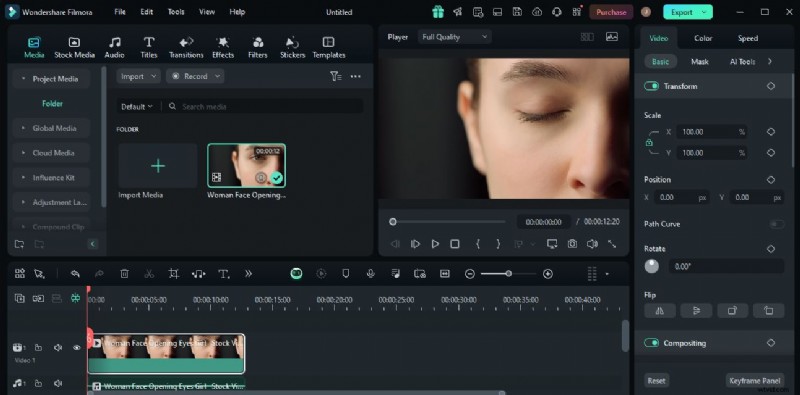
Task: Click the split scissors icon
Action: click(149, 274)
